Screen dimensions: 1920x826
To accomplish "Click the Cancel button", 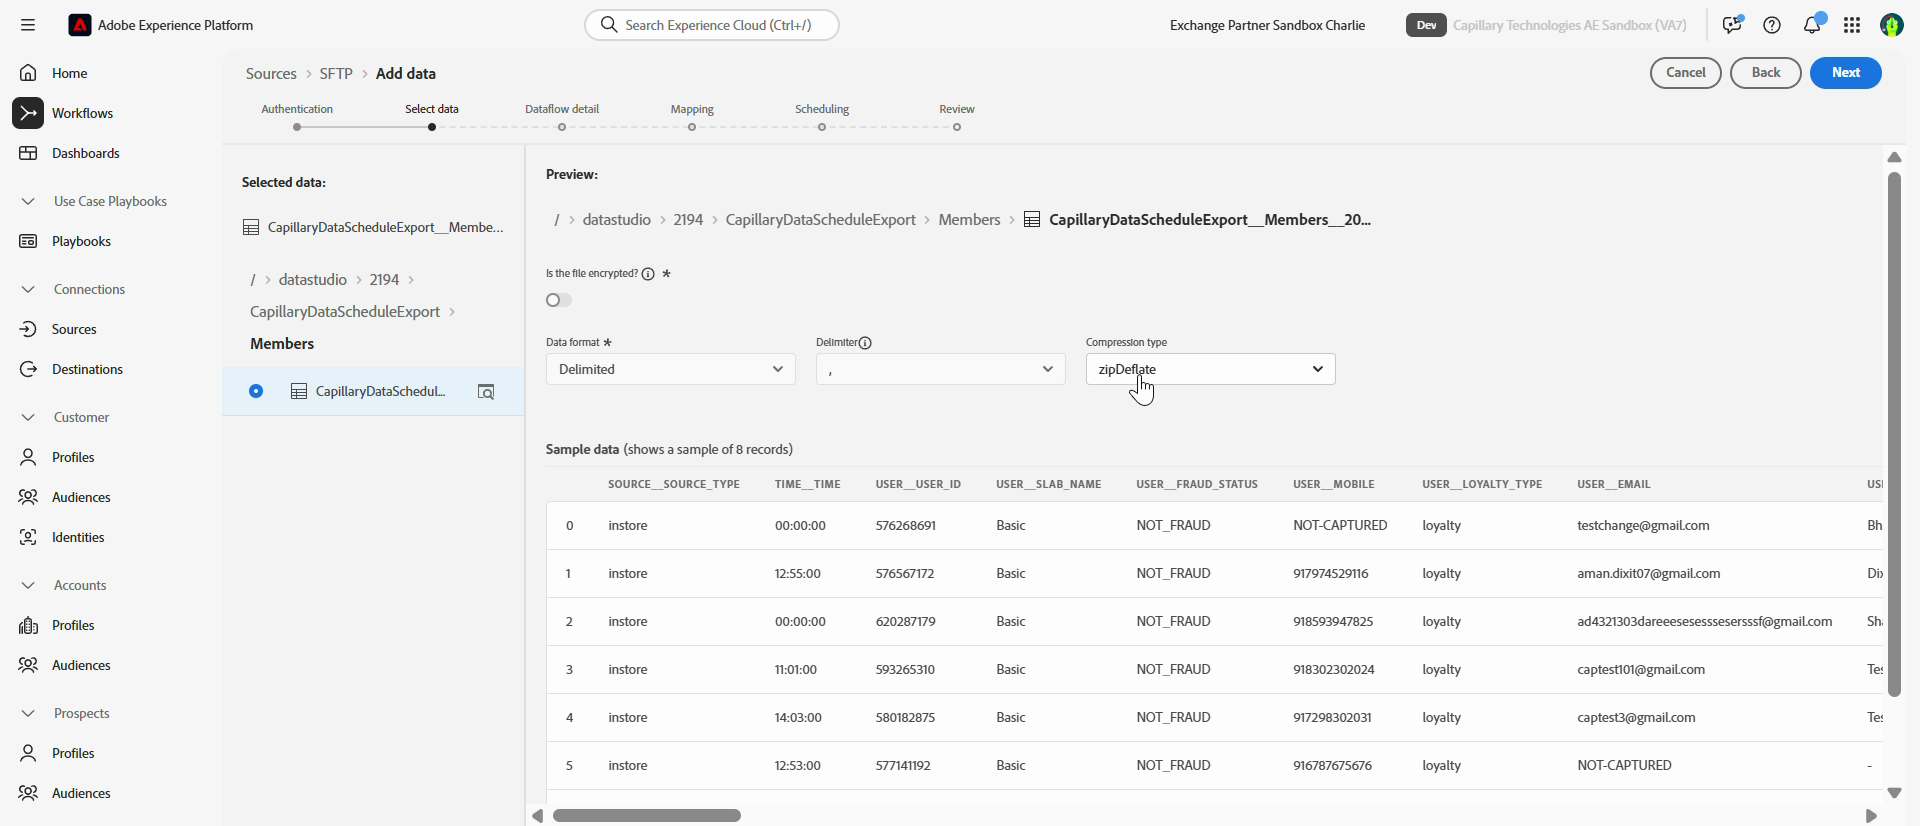I will click(x=1686, y=73).
